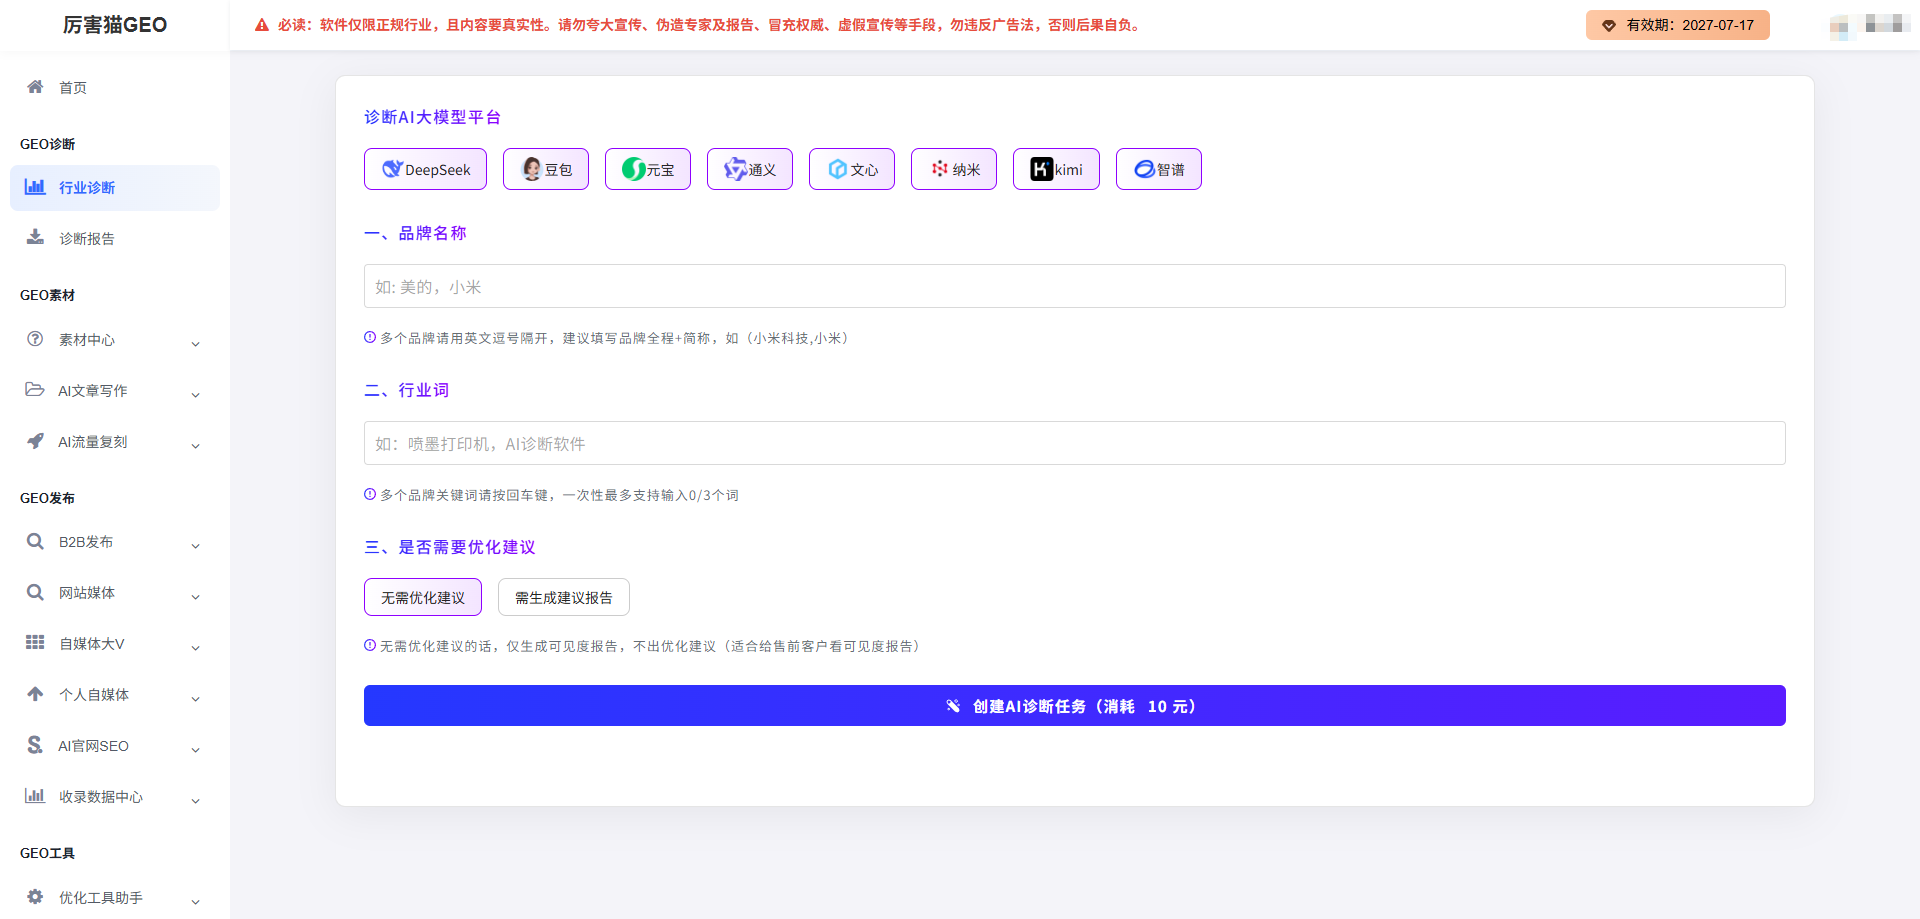Click the 厉害猫GEO logo text

(x=115, y=25)
